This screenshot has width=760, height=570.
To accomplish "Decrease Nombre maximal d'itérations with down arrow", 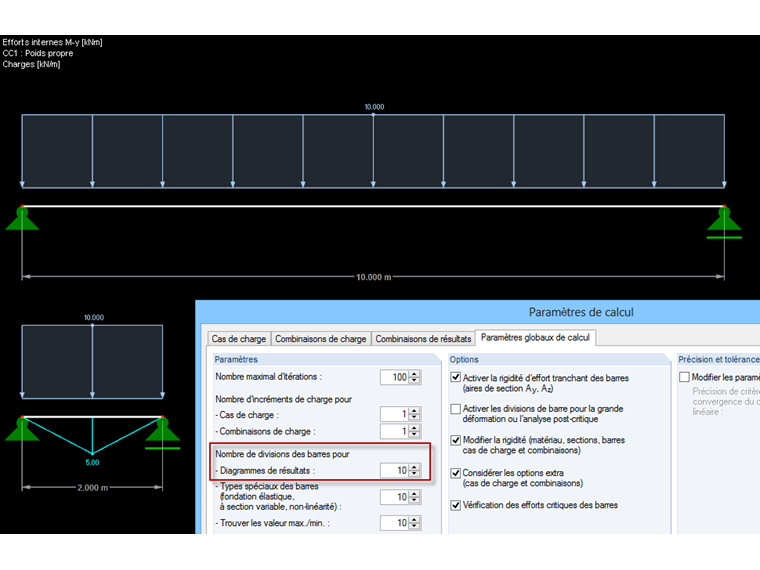I will [x=414, y=380].
